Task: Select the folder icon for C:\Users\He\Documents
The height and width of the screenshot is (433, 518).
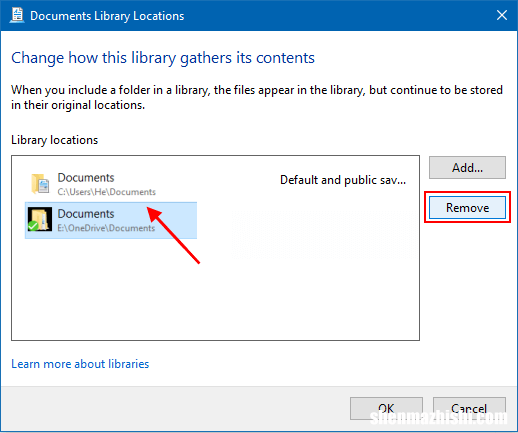Action: (x=40, y=184)
